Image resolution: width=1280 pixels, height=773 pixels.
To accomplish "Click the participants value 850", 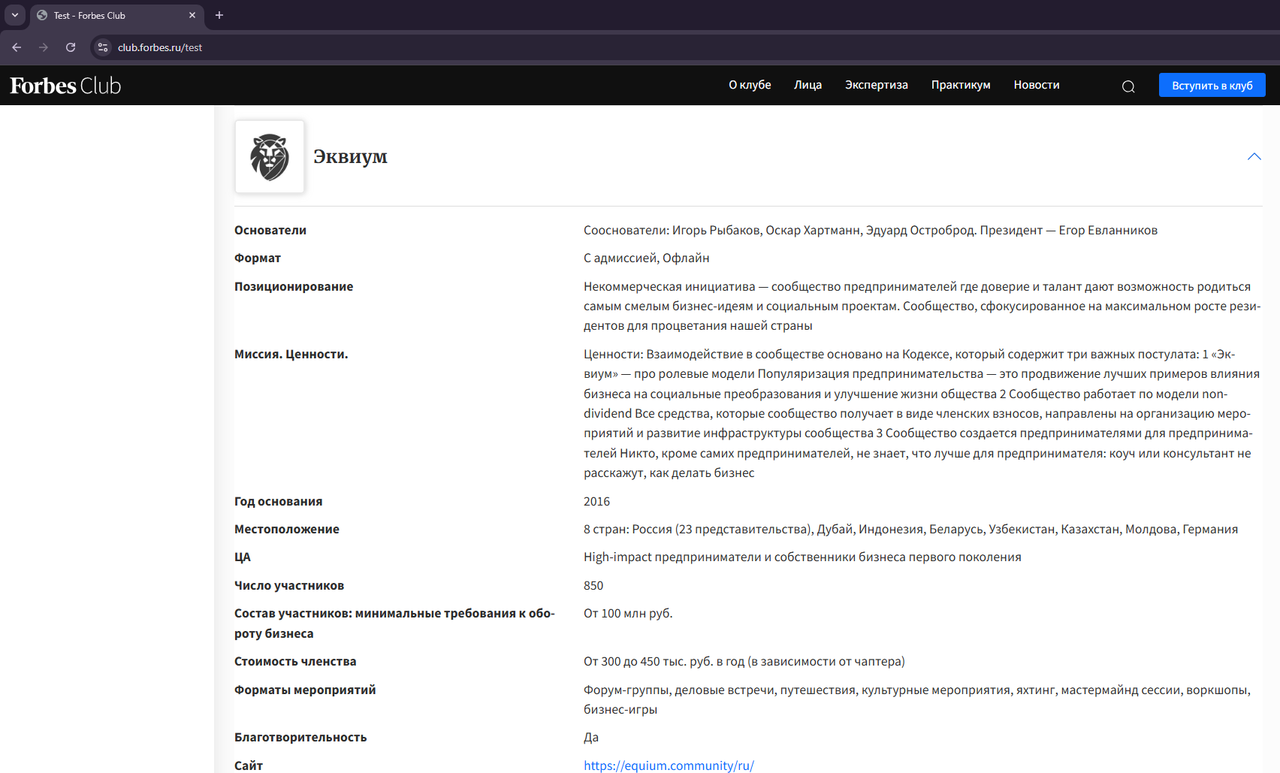I will pyautogui.click(x=594, y=585).
